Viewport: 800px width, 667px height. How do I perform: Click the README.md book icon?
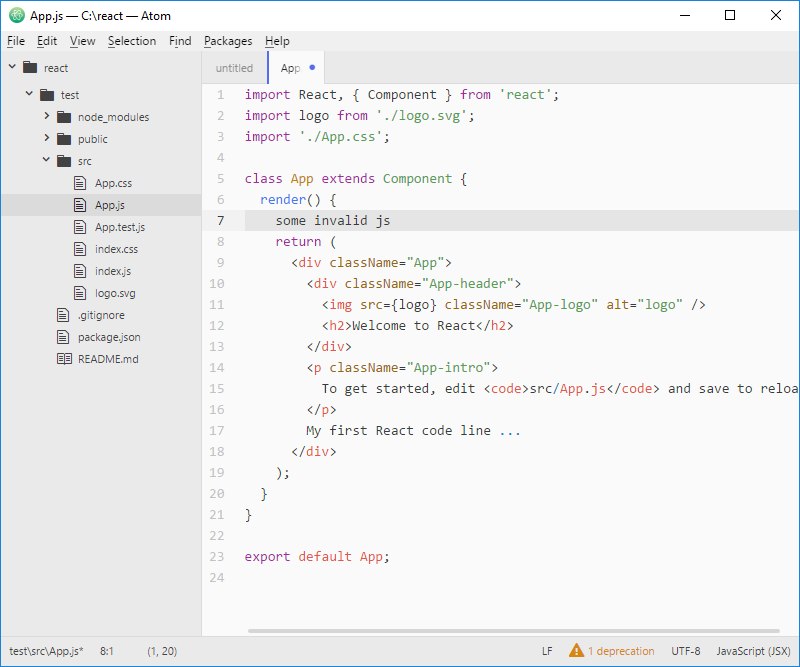(x=64, y=359)
